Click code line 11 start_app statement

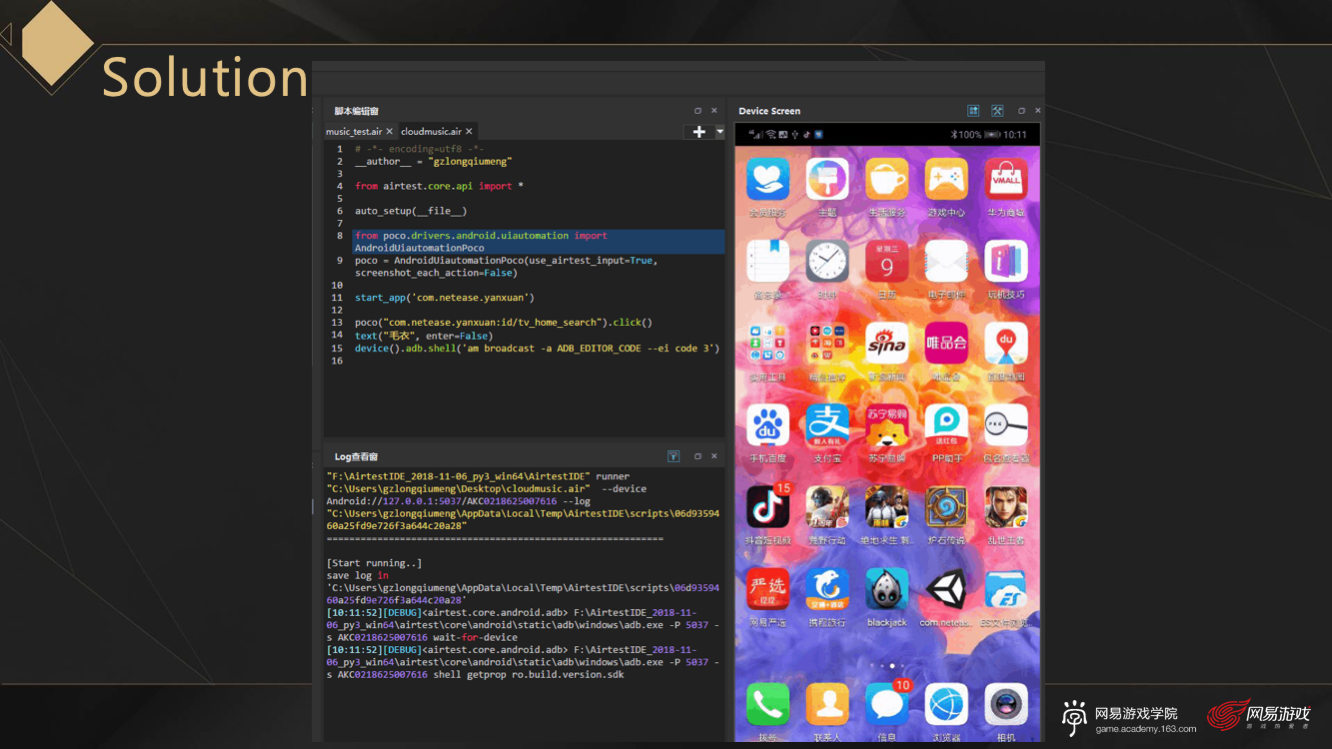point(444,298)
